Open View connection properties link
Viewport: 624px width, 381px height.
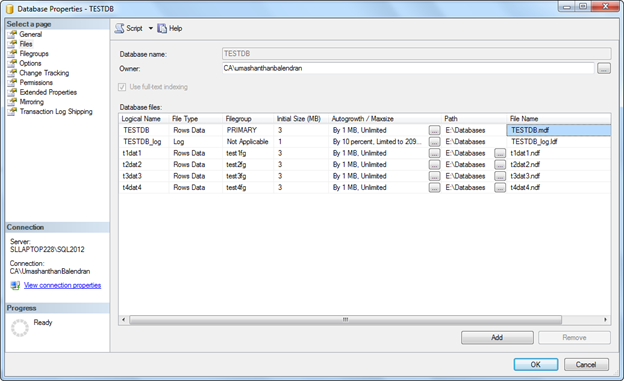(x=62, y=285)
